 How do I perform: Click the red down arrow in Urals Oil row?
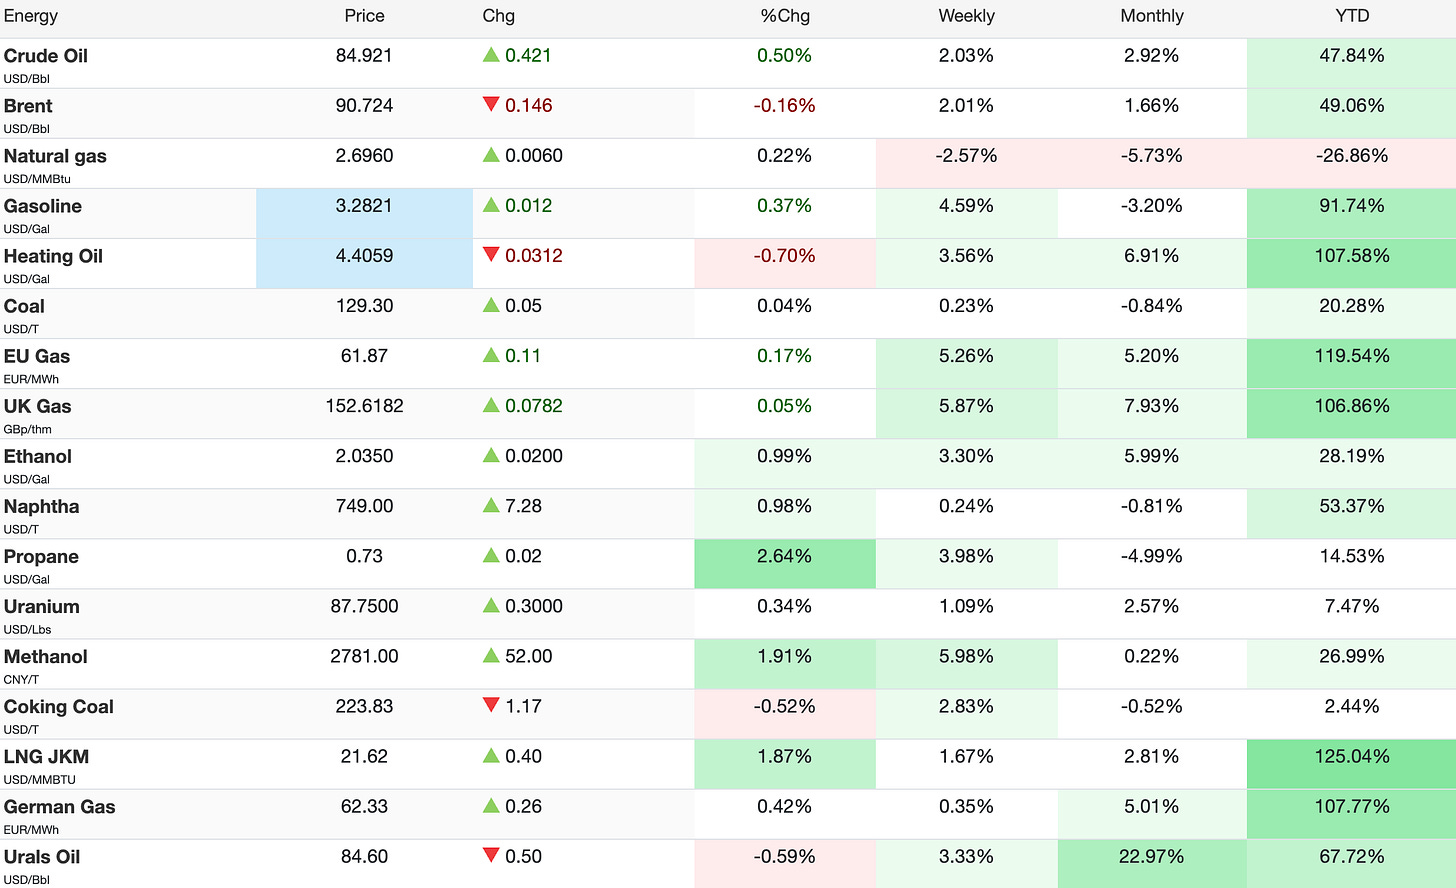[x=491, y=856]
